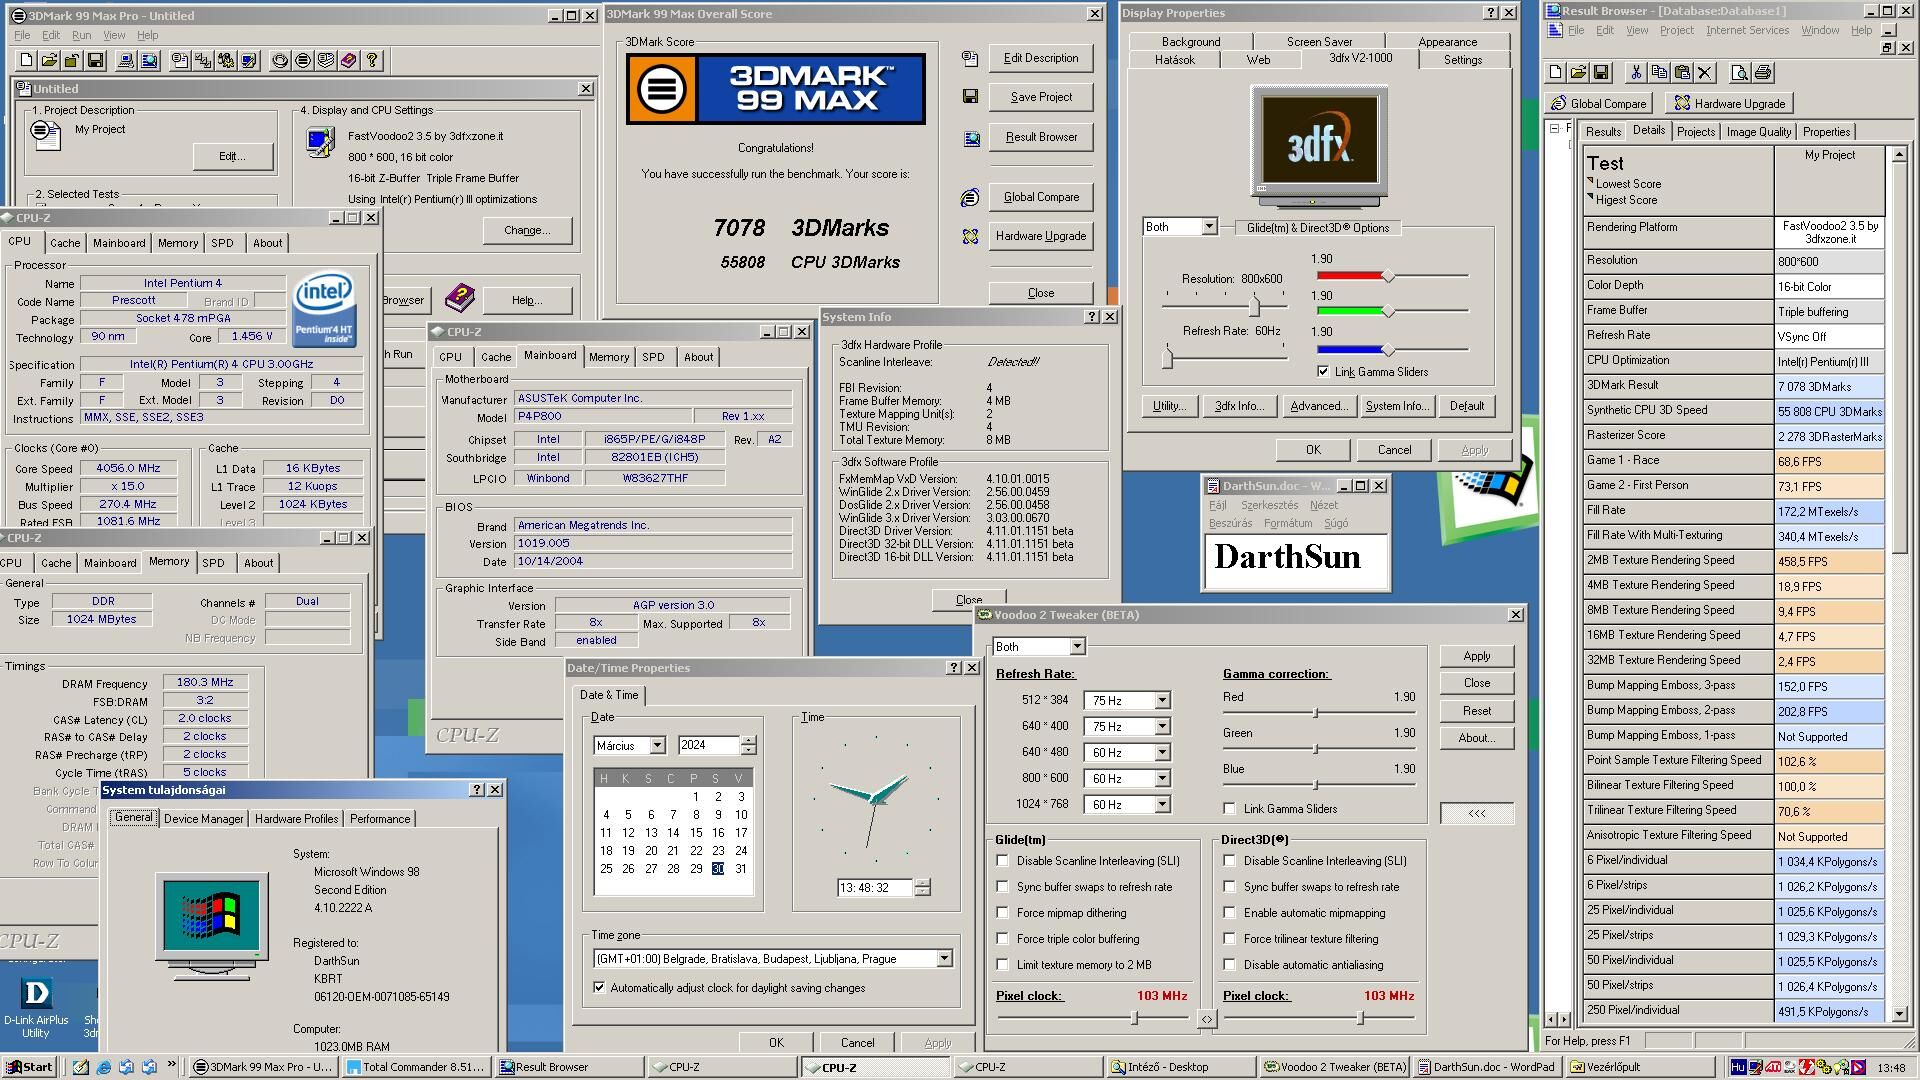Switch to Image Quality tab in Result Browser
The image size is (1920, 1080).
[x=1758, y=132]
